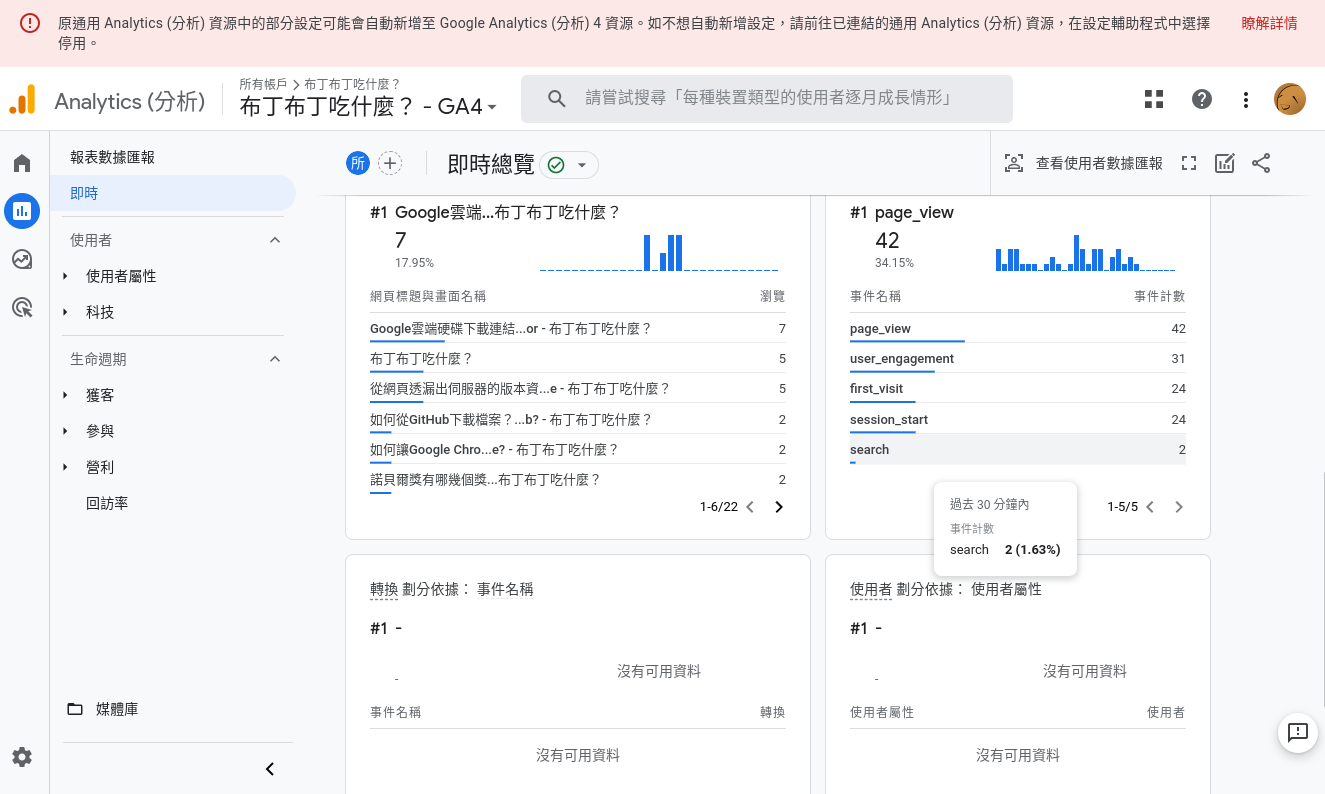
Task: Open 報表數據匯報 in the sidebar
Action: (x=113, y=157)
